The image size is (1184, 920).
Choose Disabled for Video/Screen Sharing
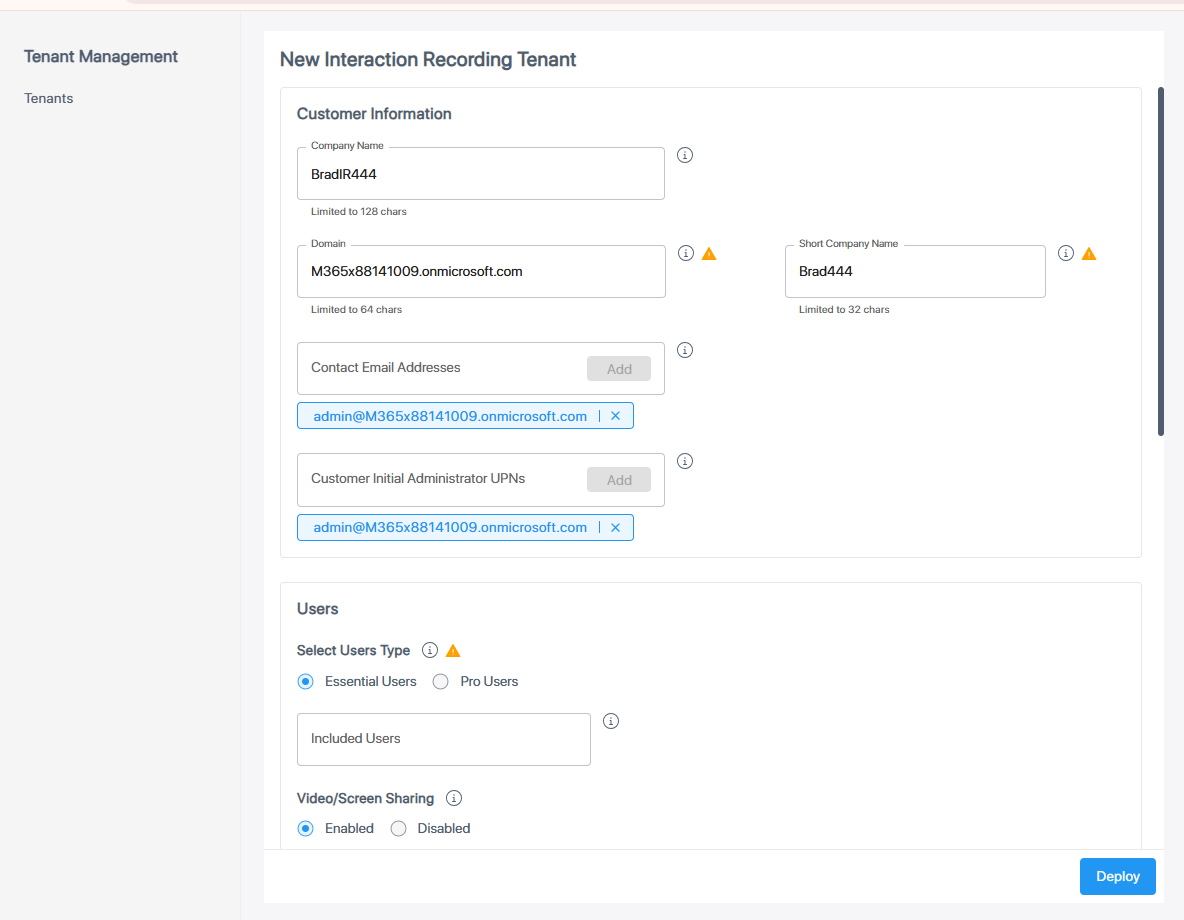click(x=399, y=828)
